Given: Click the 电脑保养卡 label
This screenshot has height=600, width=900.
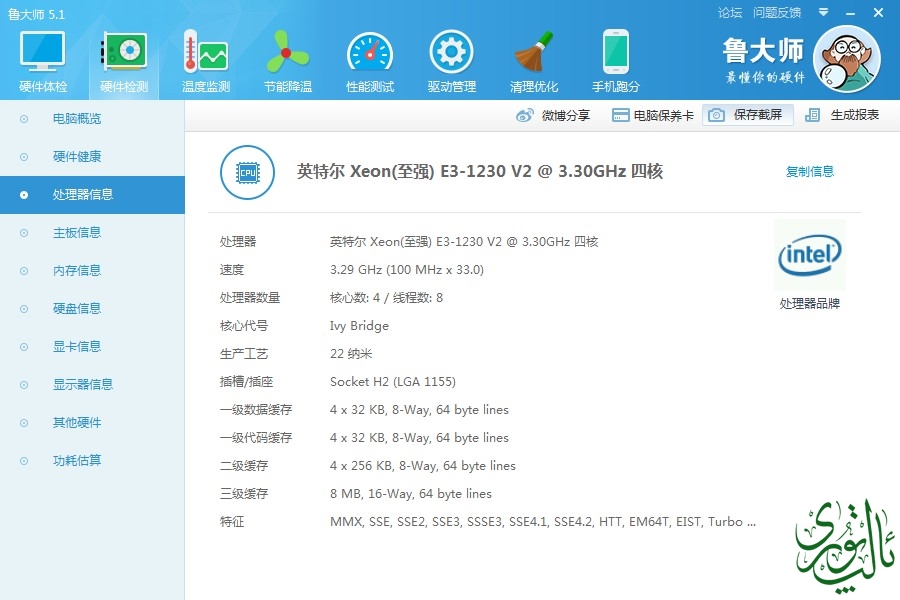Looking at the screenshot, I should (664, 115).
